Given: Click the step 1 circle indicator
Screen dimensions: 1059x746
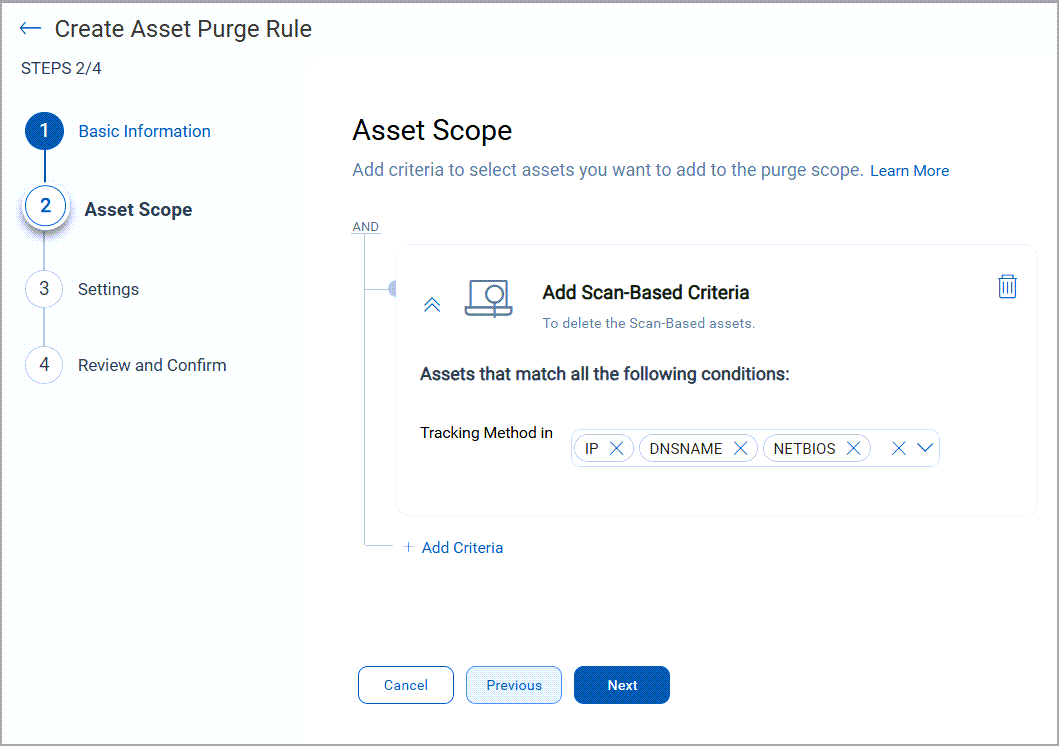Looking at the screenshot, I should tap(45, 130).
